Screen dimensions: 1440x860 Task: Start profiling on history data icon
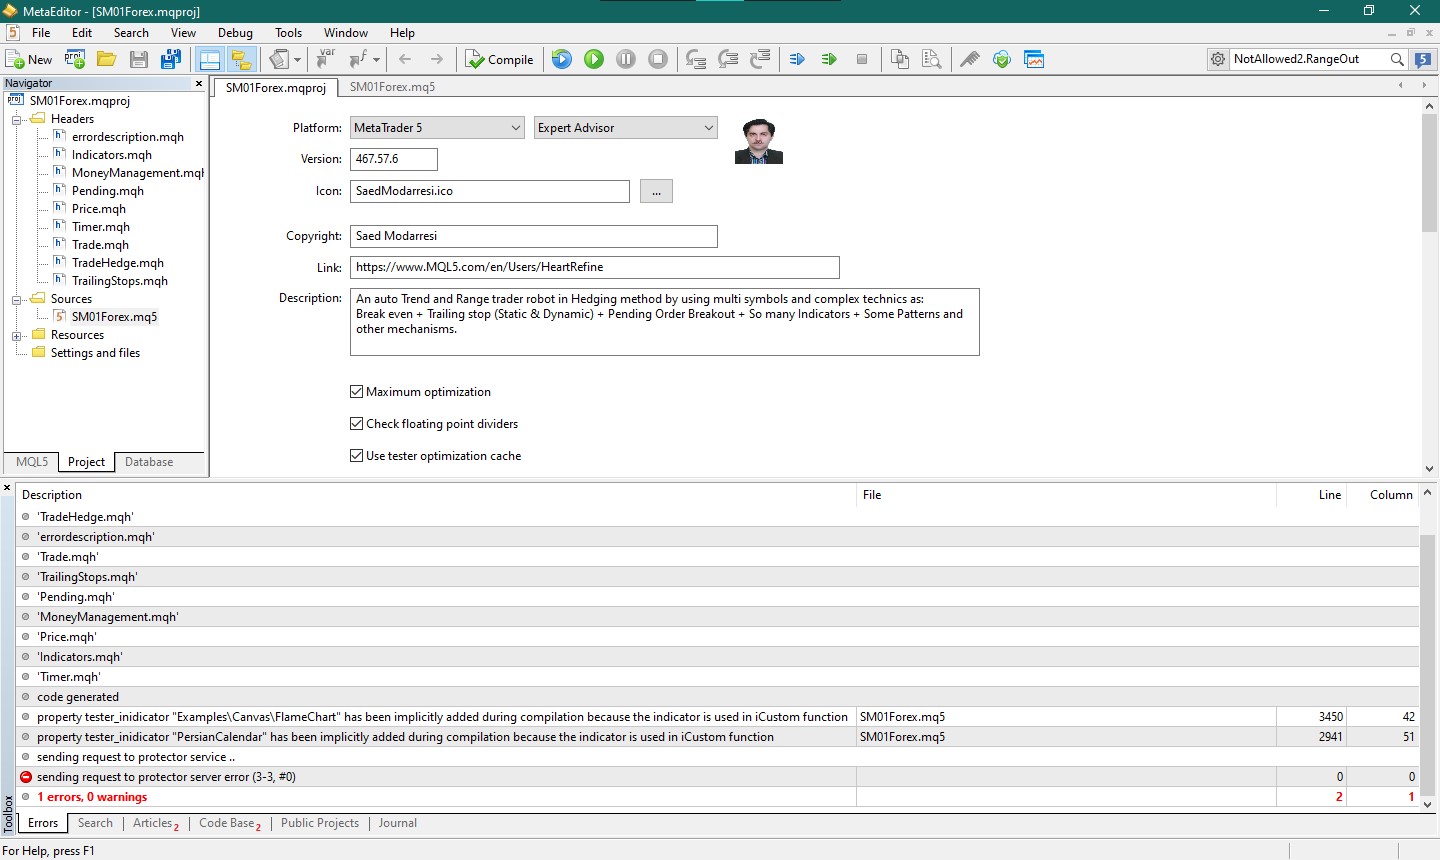tap(829, 59)
